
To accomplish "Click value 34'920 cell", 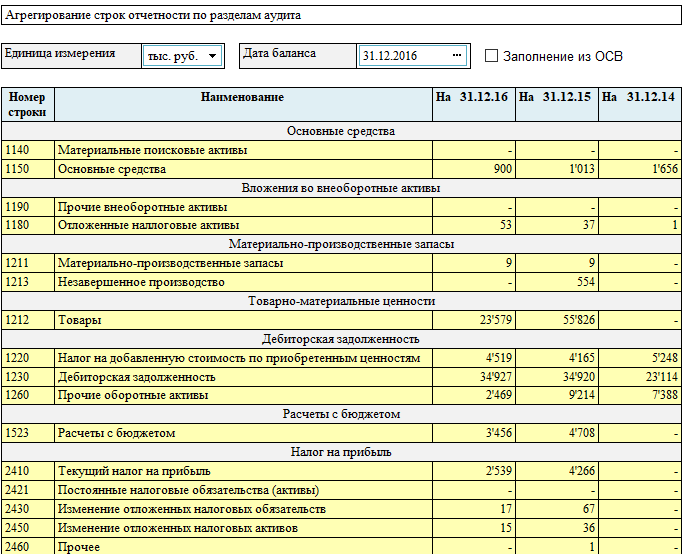I will 557,377.
